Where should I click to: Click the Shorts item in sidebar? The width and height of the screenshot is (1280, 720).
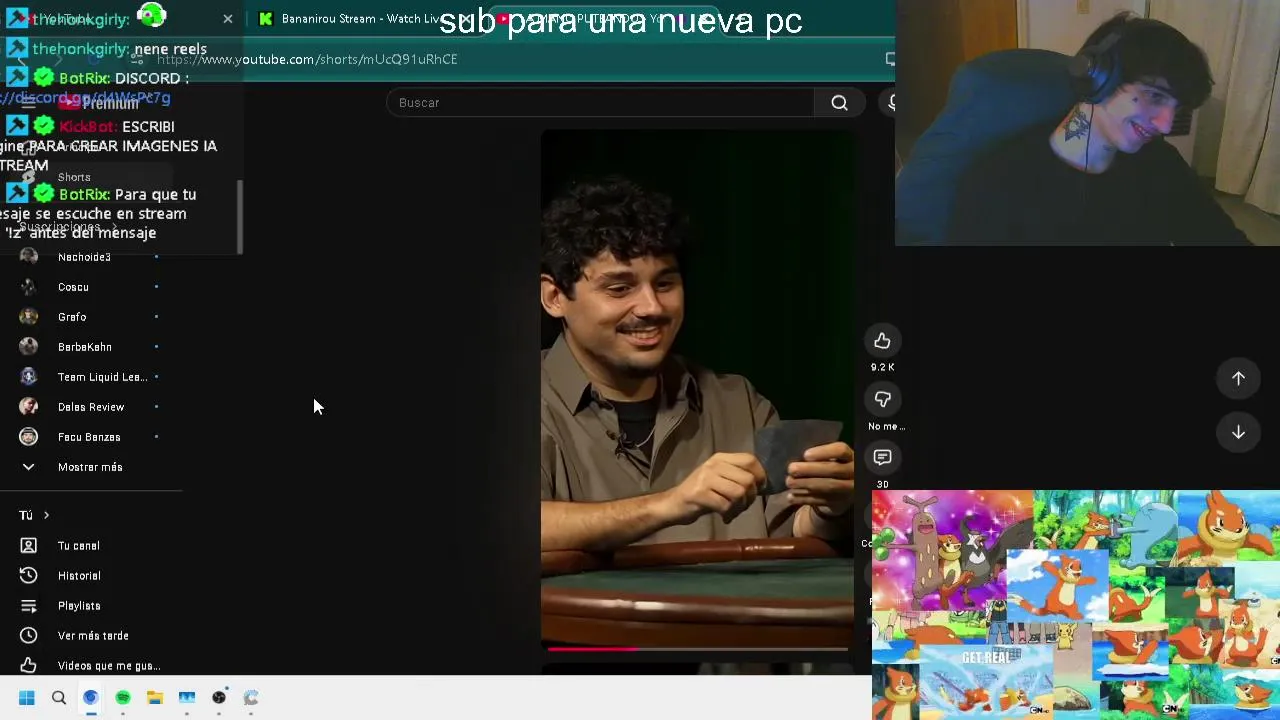point(74,177)
